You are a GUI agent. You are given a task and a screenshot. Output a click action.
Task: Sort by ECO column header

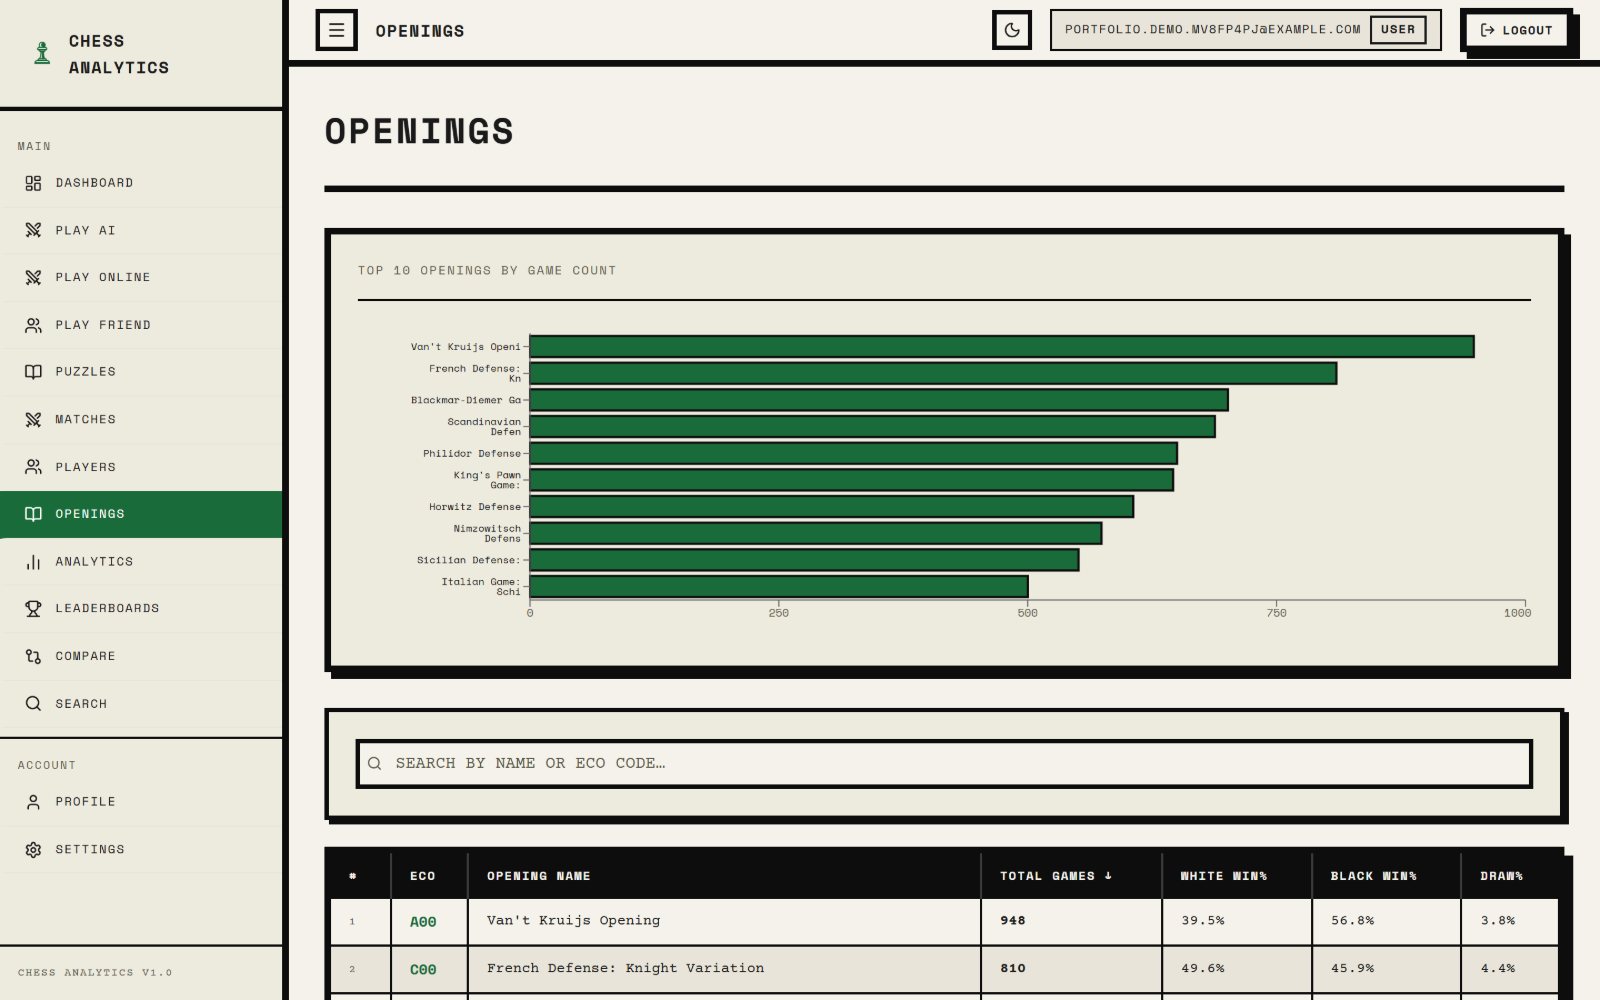[429, 876]
